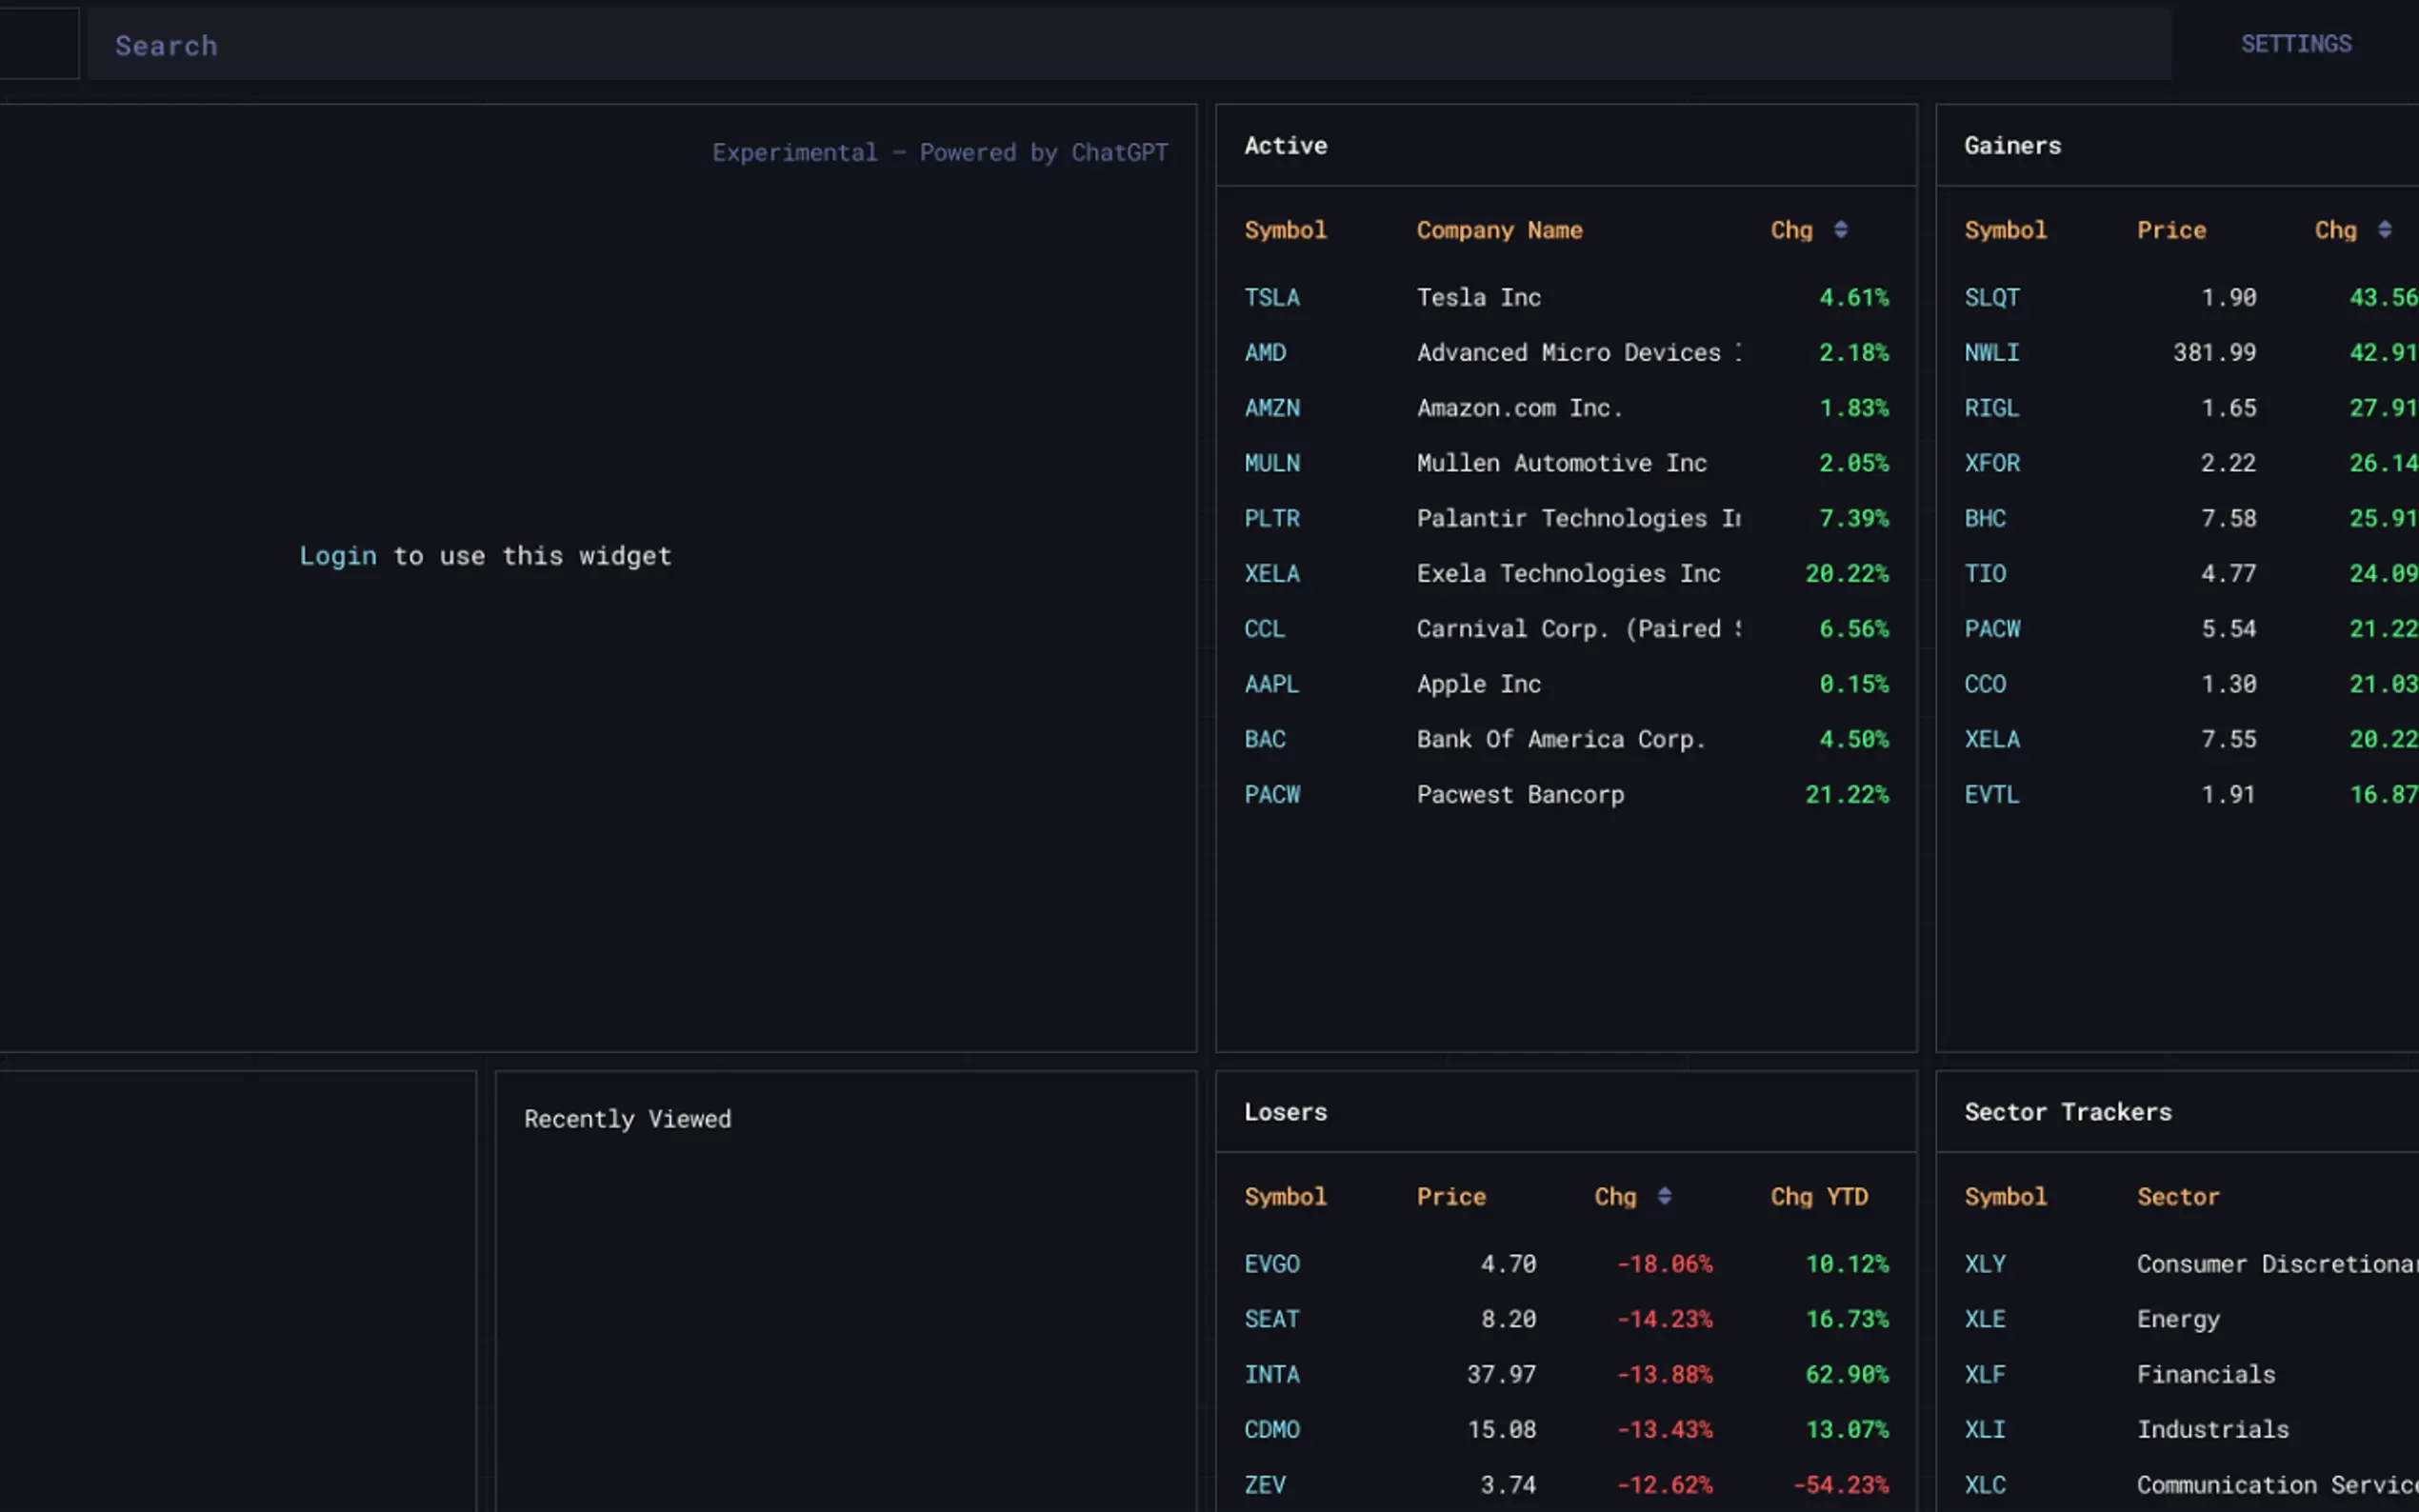2419x1512 pixels.
Task: Click Price column header in Gainers
Action: pos(2170,231)
